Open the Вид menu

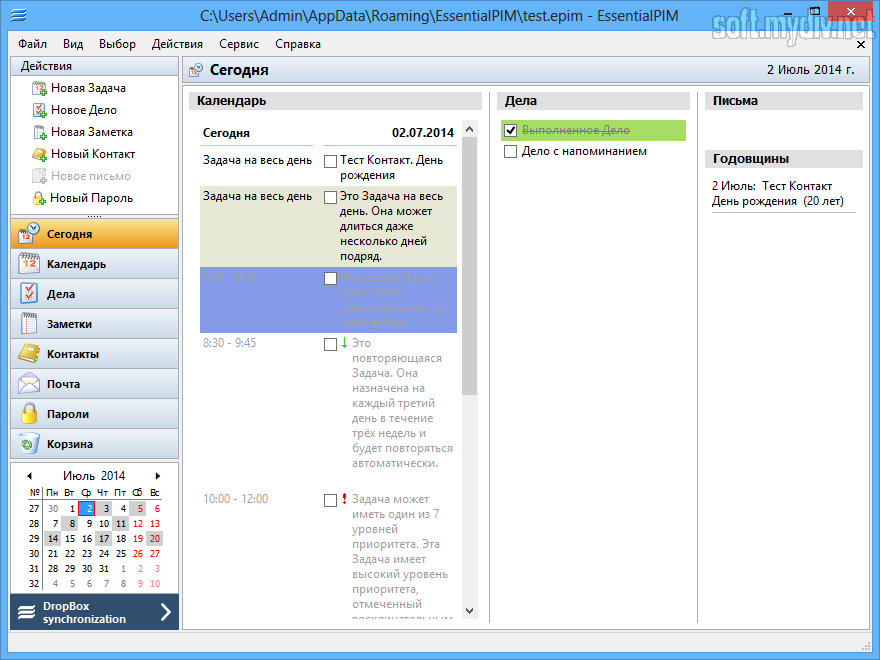click(73, 44)
